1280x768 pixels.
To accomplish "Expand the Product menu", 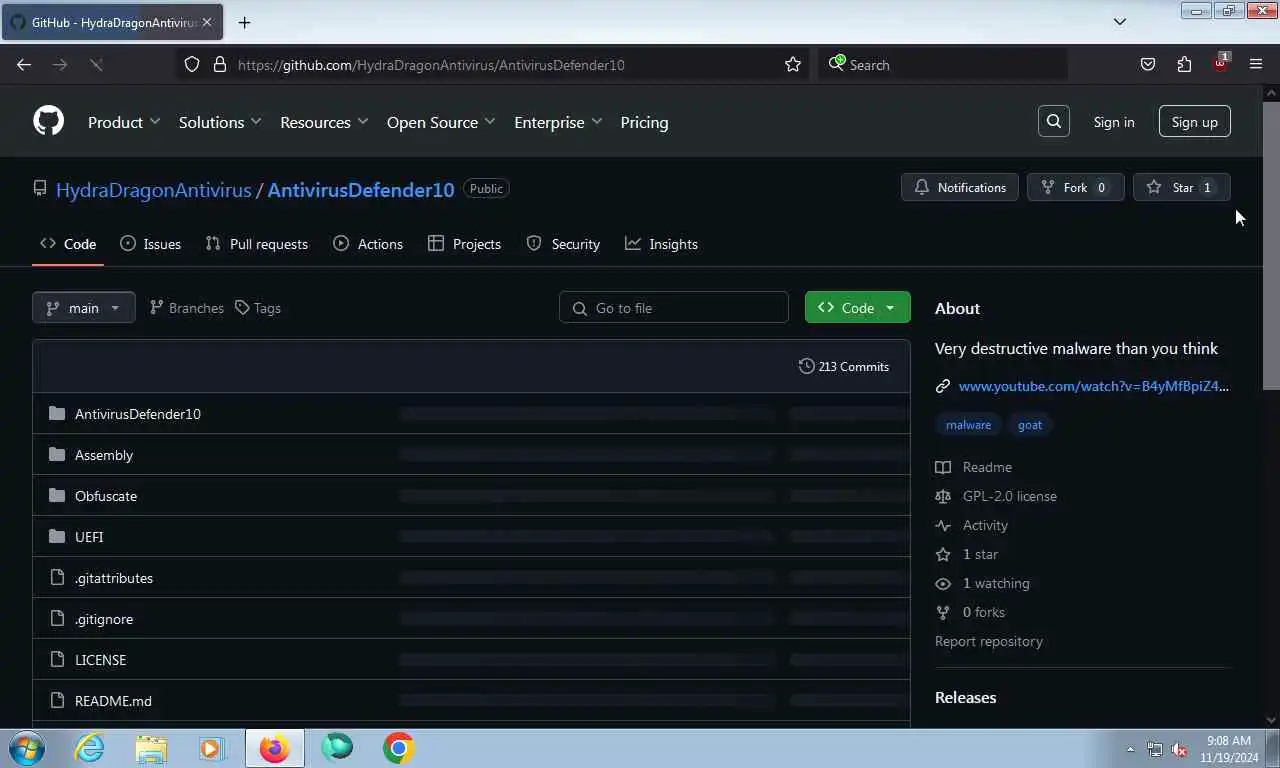I will click(124, 122).
